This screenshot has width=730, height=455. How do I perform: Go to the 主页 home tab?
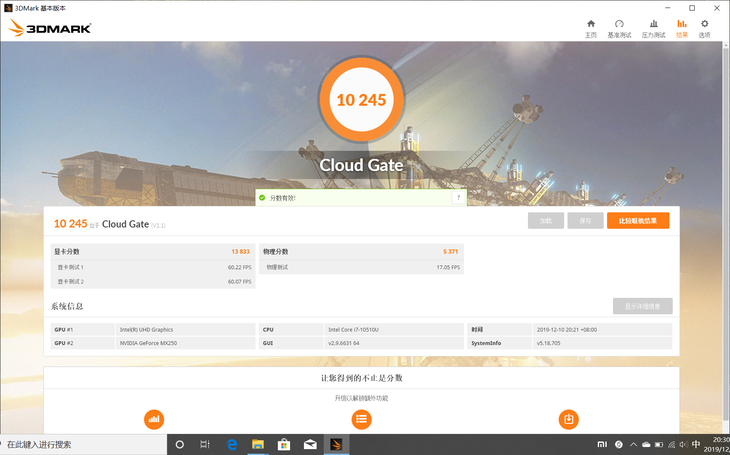pyautogui.click(x=591, y=29)
